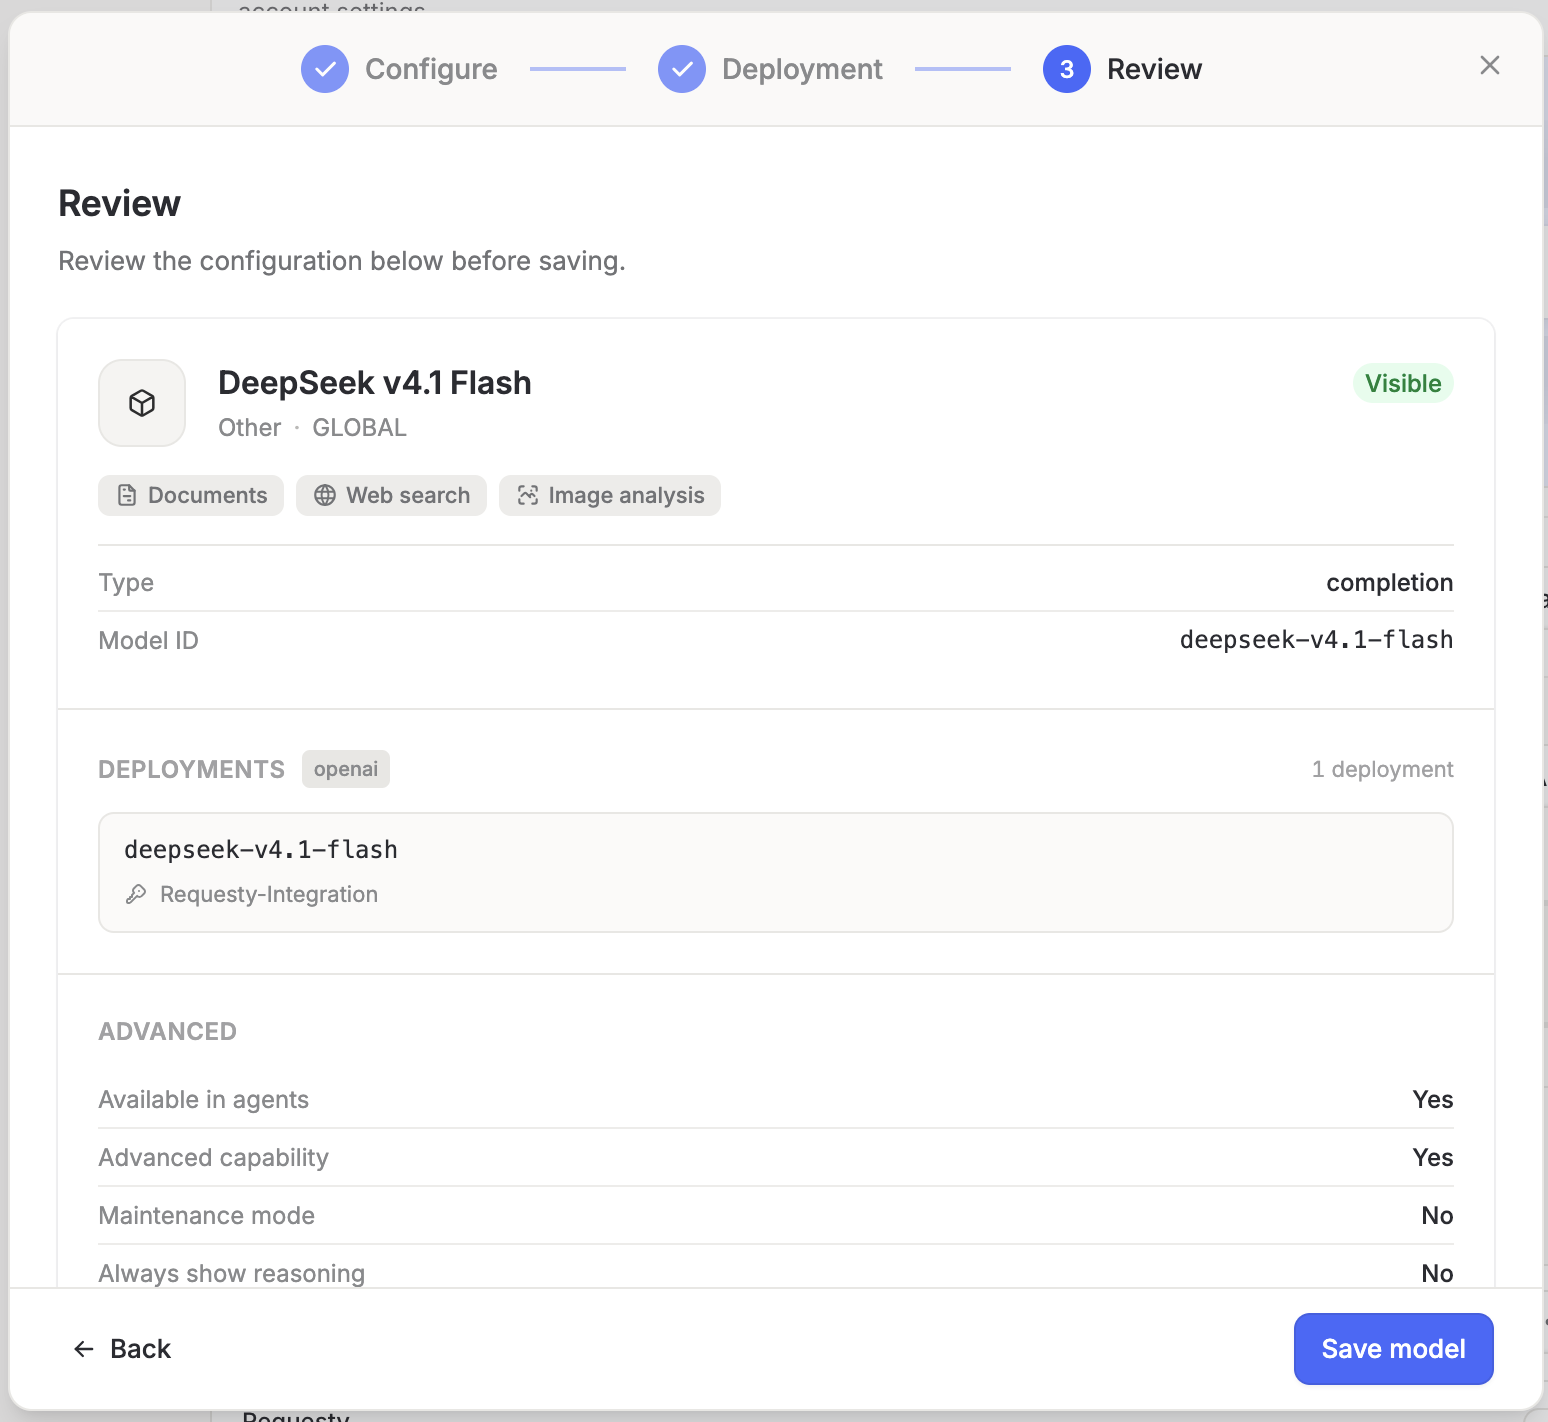
Task: Click the Back arrow icon
Action: tap(84, 1349)
